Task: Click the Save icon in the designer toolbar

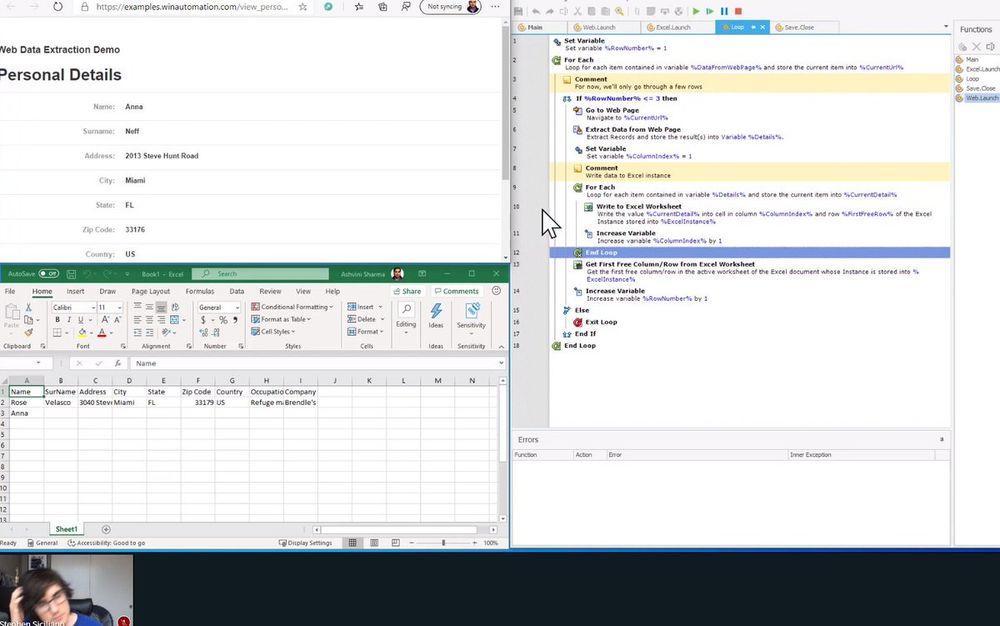Action: coord(518,11)
